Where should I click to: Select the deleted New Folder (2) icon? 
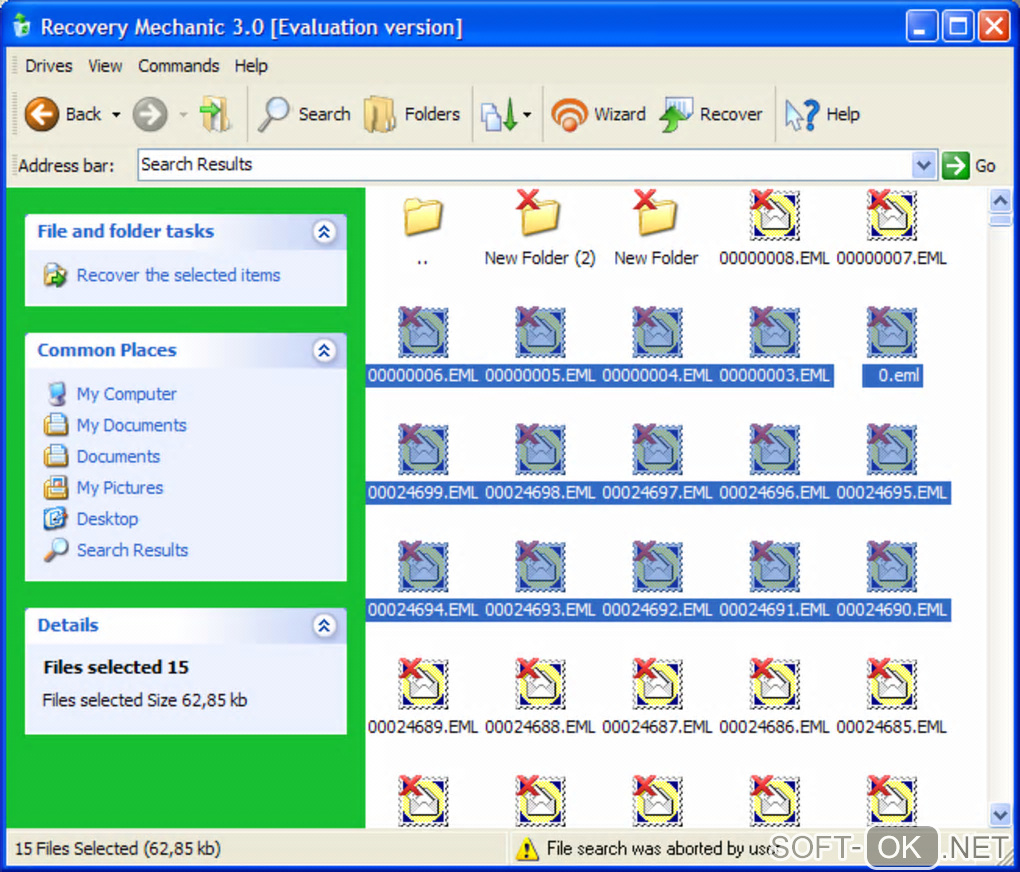point(539,213)
